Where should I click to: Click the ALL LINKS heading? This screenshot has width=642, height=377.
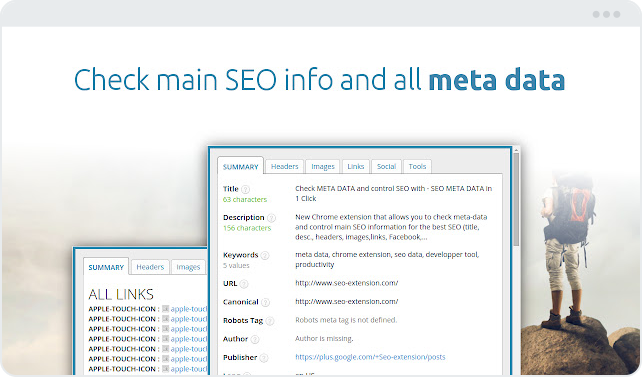click(x=121, y=294)
